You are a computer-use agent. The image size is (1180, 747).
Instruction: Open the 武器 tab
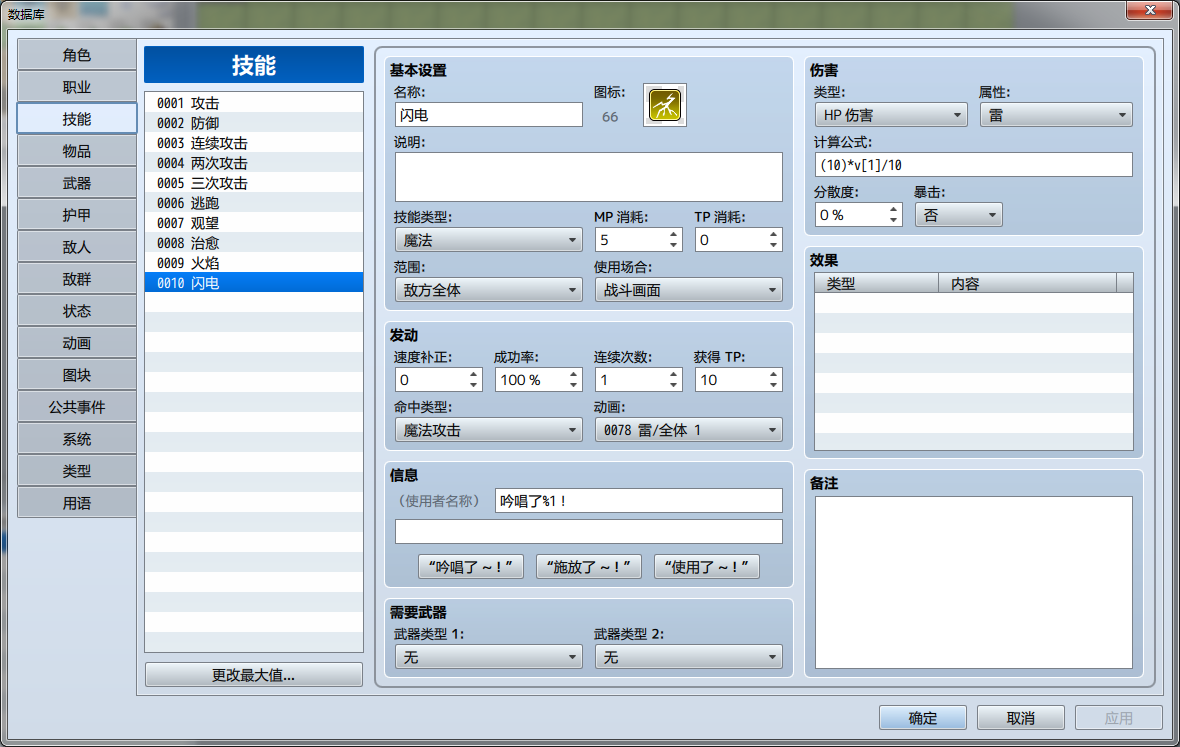pos(77,183)
